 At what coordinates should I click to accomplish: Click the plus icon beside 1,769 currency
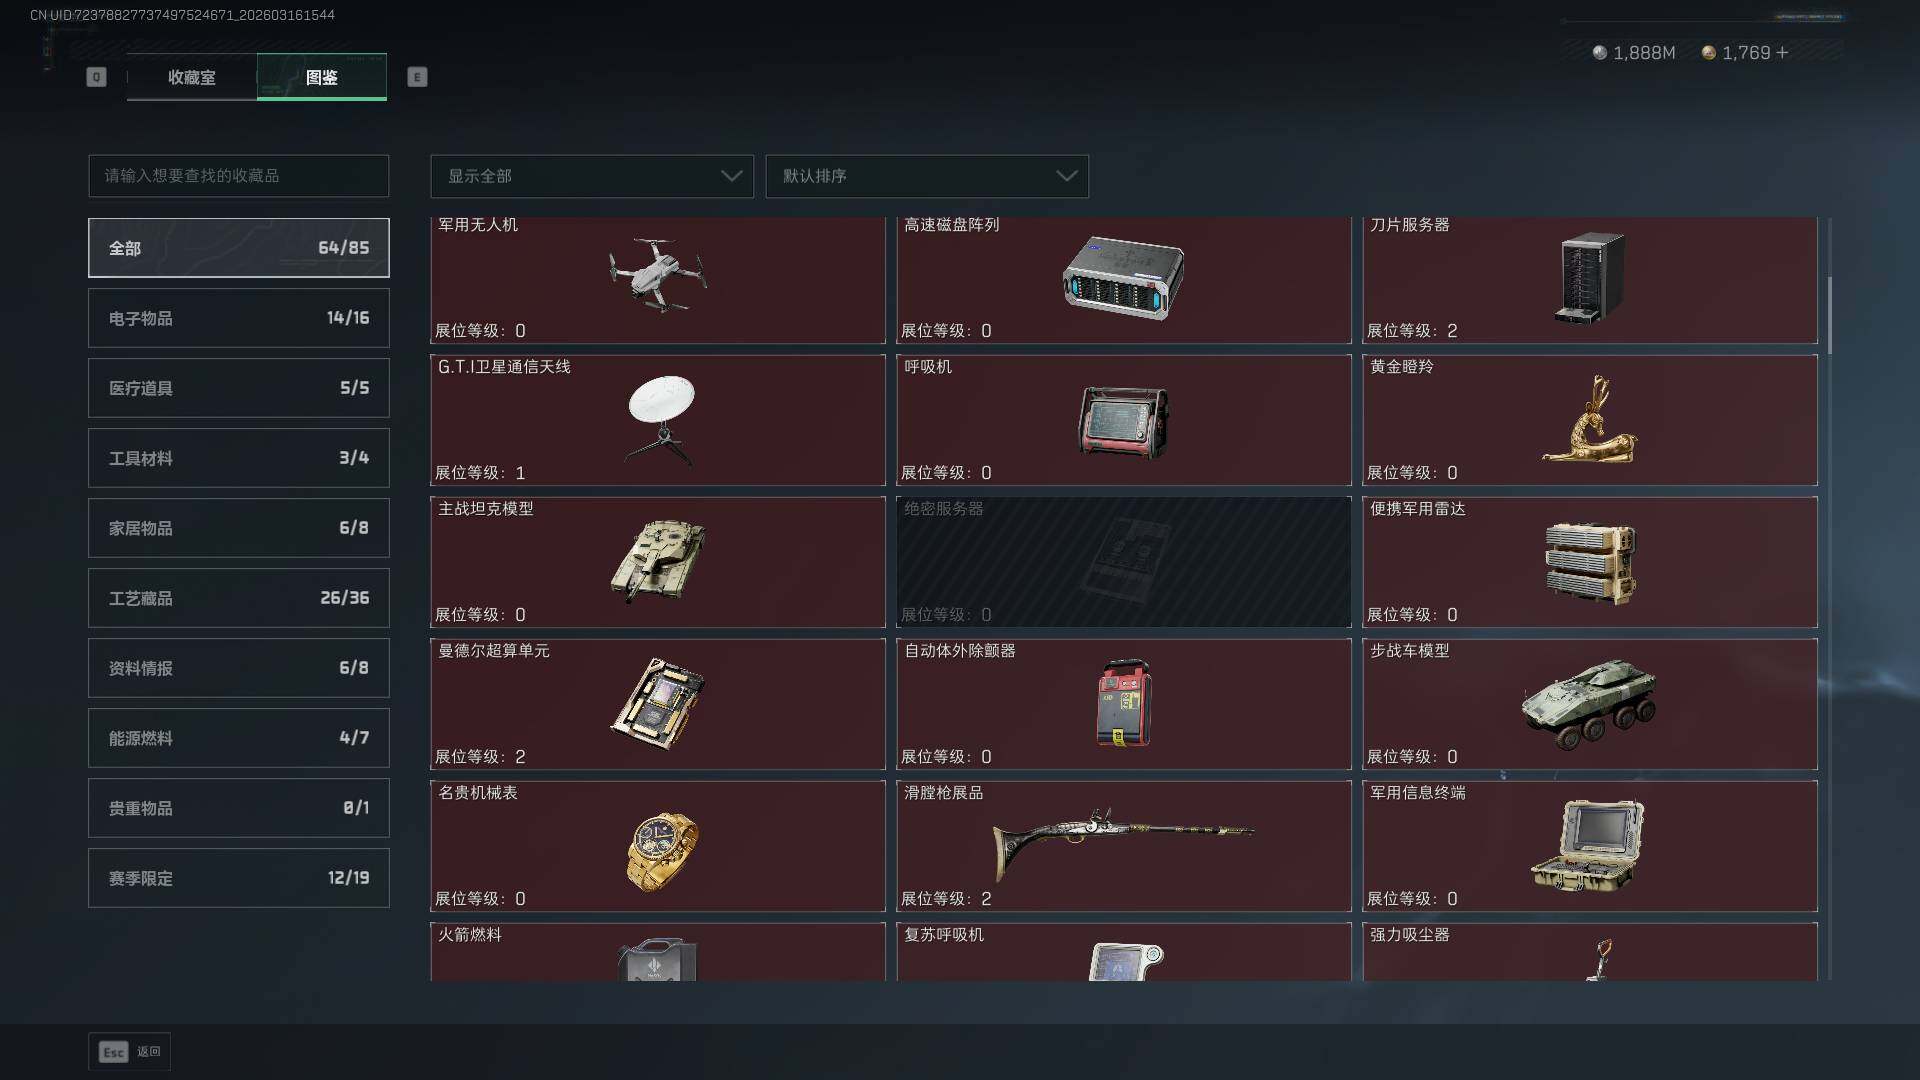1782,52
